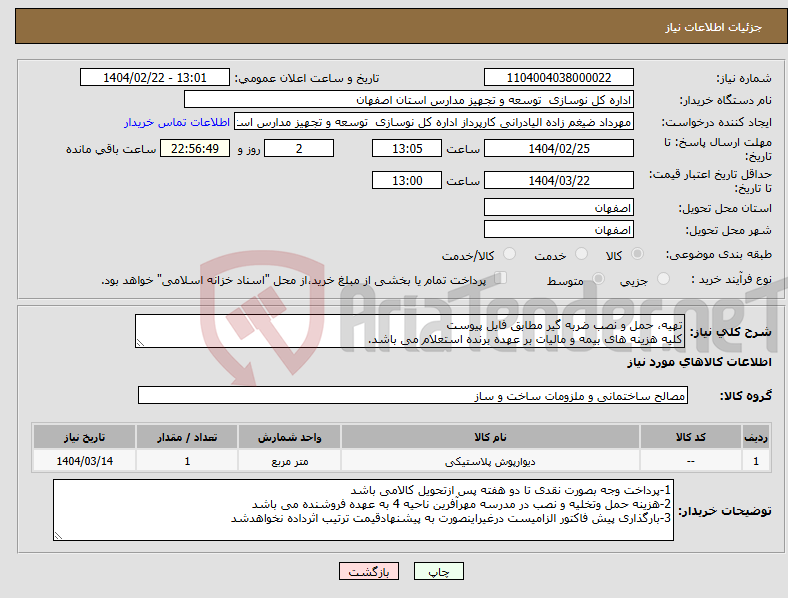Click the remaining time field 22:56:49
The width and height of the screenshot is (788, 598).
[x=195, y=148]
